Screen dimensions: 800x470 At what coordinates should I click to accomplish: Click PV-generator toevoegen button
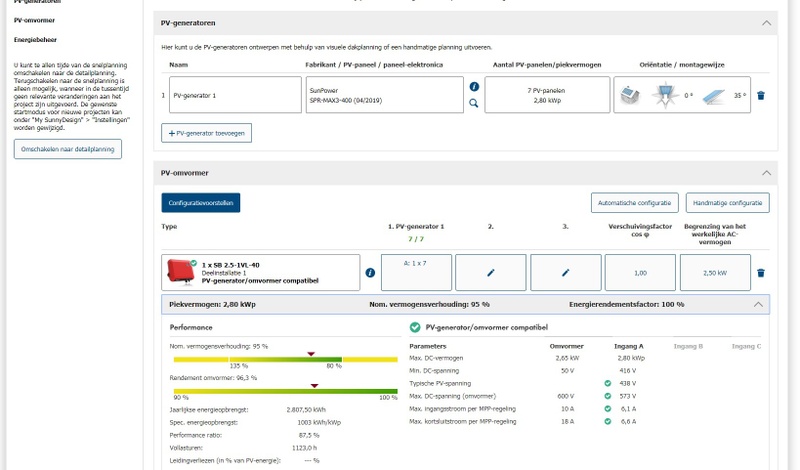pyautogui.click(x=207, y=133)
